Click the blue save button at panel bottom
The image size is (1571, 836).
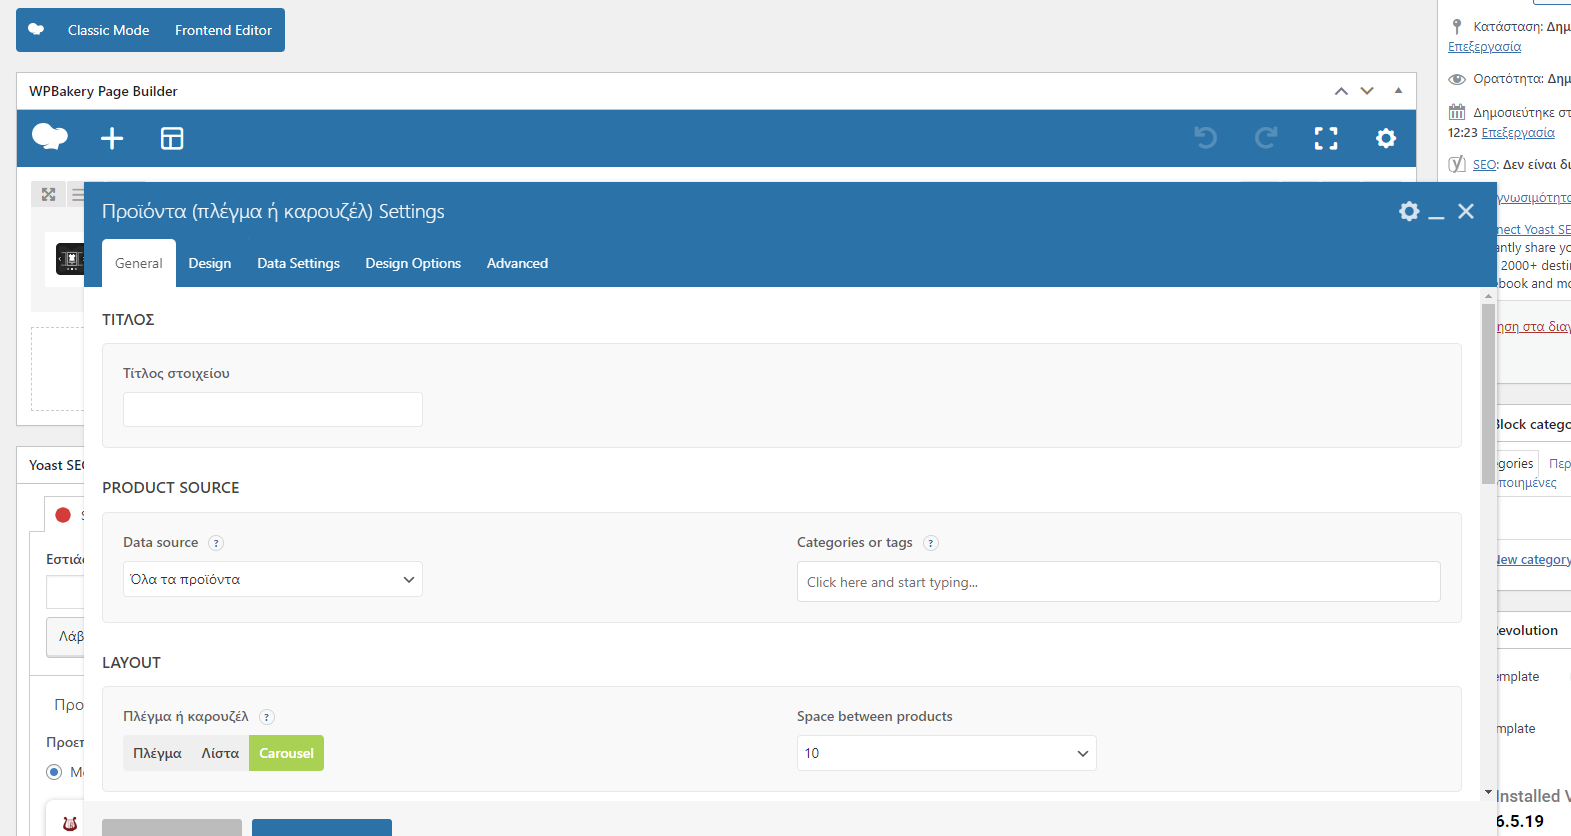tap(322, 827)
